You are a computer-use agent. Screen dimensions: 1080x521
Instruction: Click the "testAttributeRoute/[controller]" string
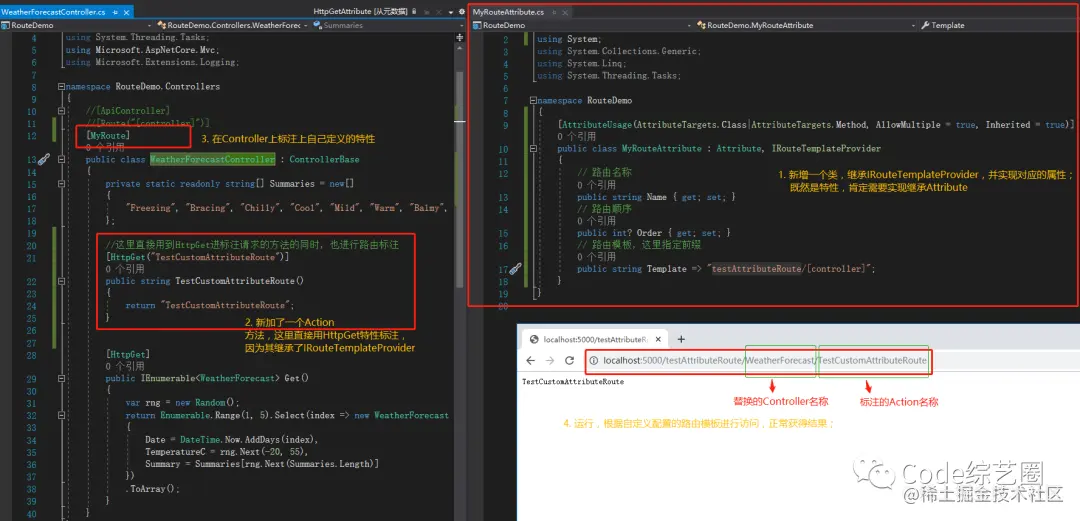(x=791, y=269)
